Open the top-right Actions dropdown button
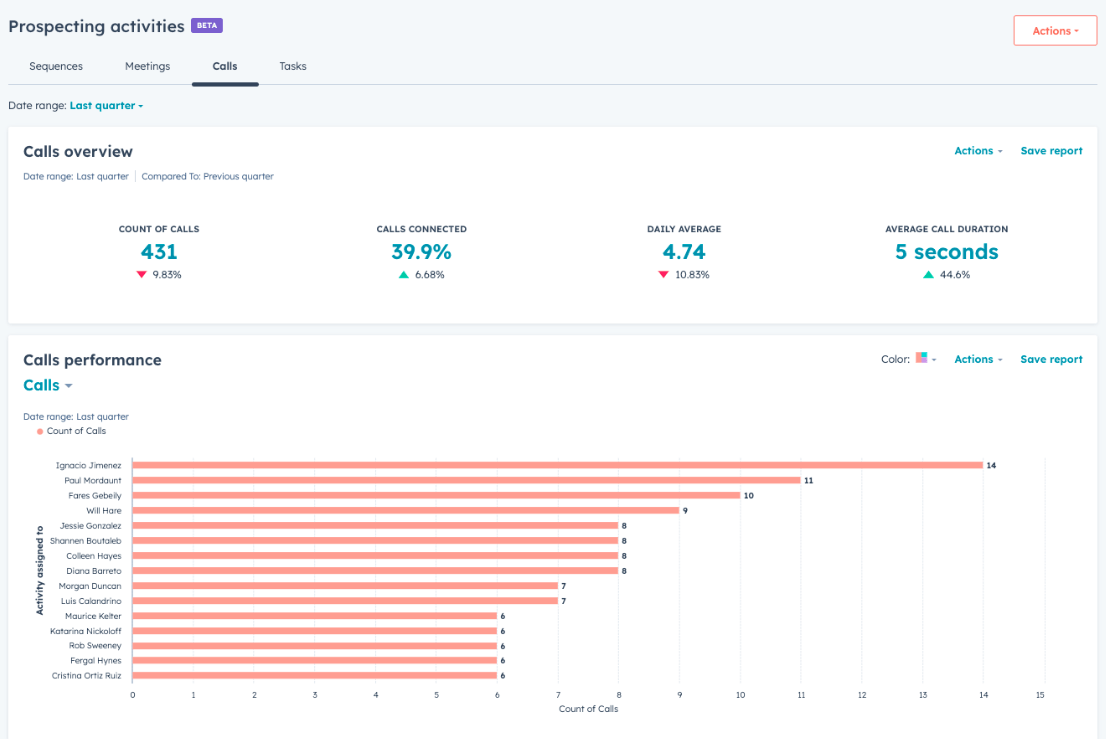Viewport: 1106px width, 739px height. [x=1055, y=31]
